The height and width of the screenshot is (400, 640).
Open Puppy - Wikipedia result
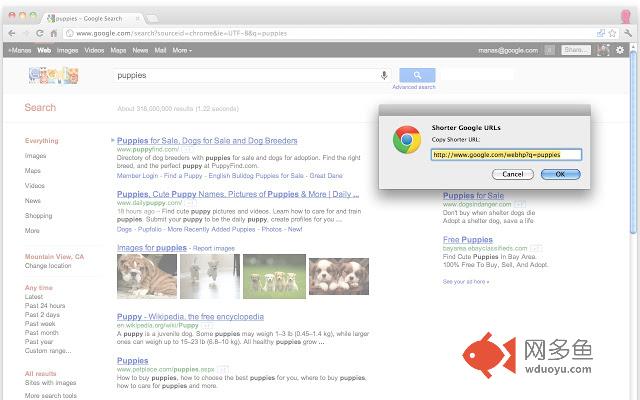(x=190, y=317)
